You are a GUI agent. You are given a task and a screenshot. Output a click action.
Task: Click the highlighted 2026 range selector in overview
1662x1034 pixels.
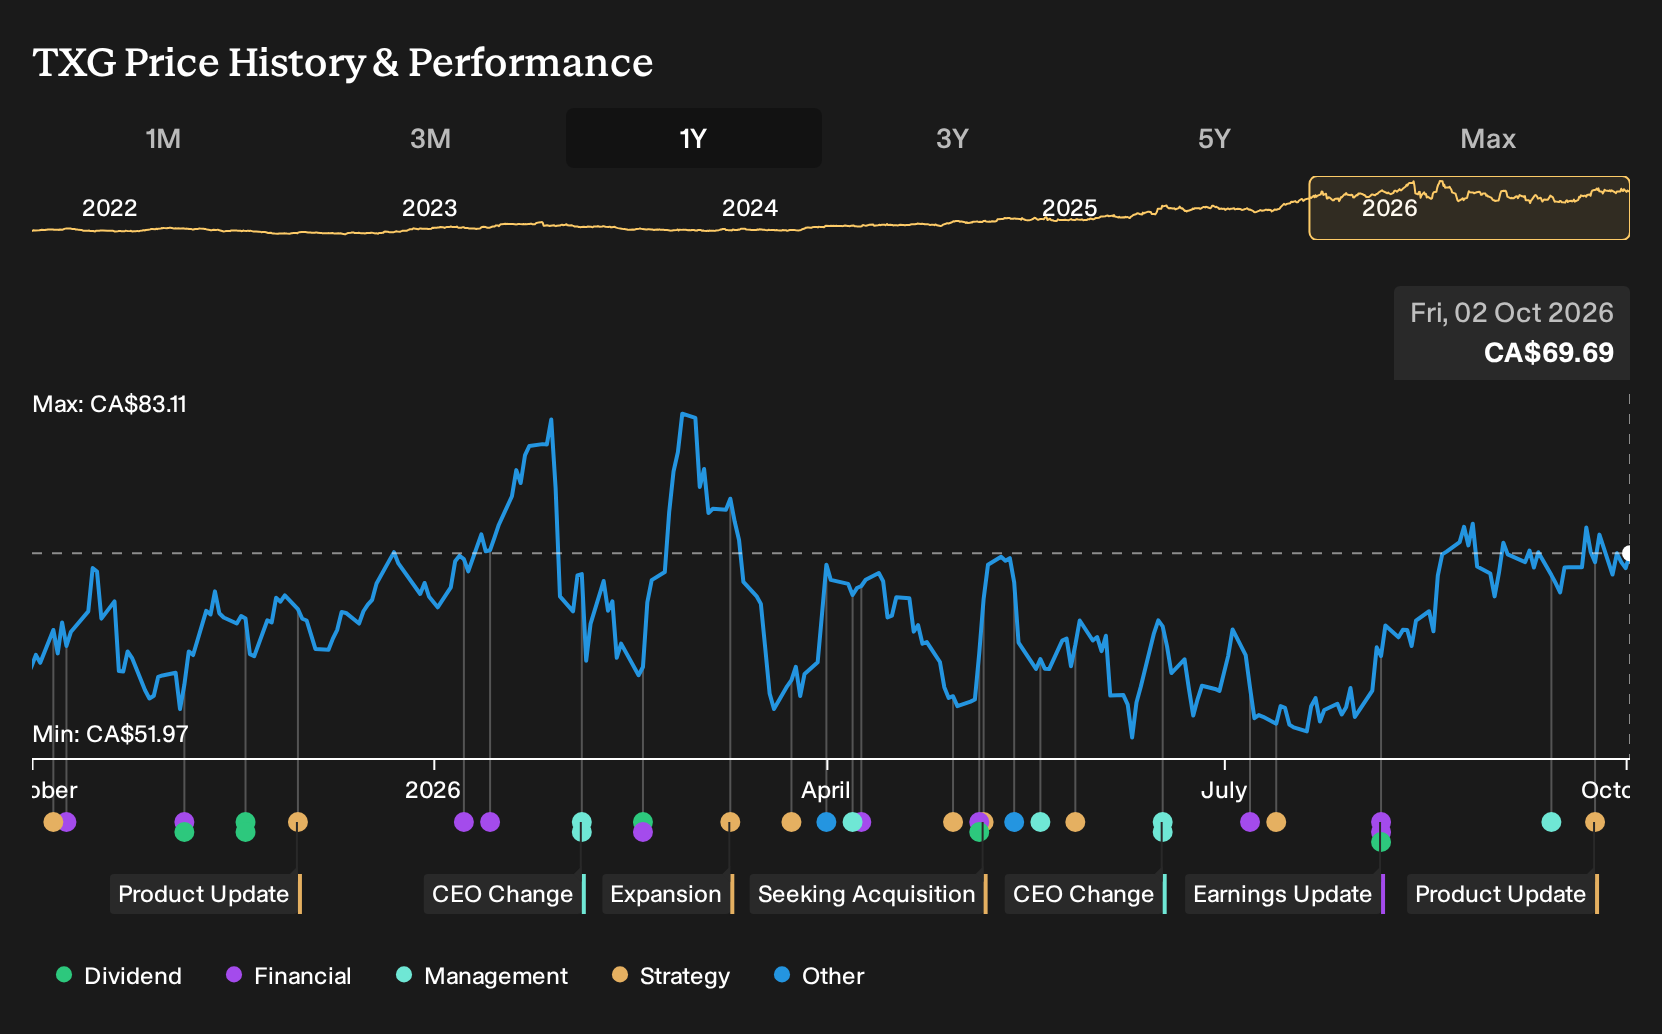(1469, 208)
